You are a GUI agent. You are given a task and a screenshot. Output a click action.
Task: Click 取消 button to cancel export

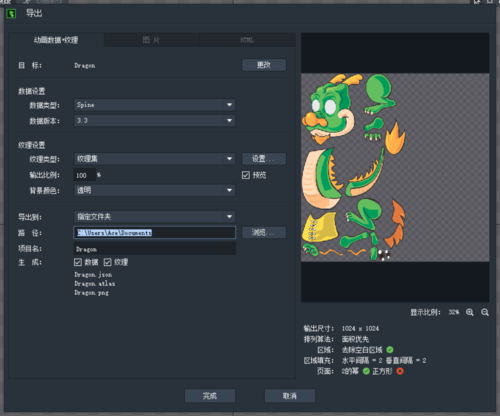pos(290,396)
